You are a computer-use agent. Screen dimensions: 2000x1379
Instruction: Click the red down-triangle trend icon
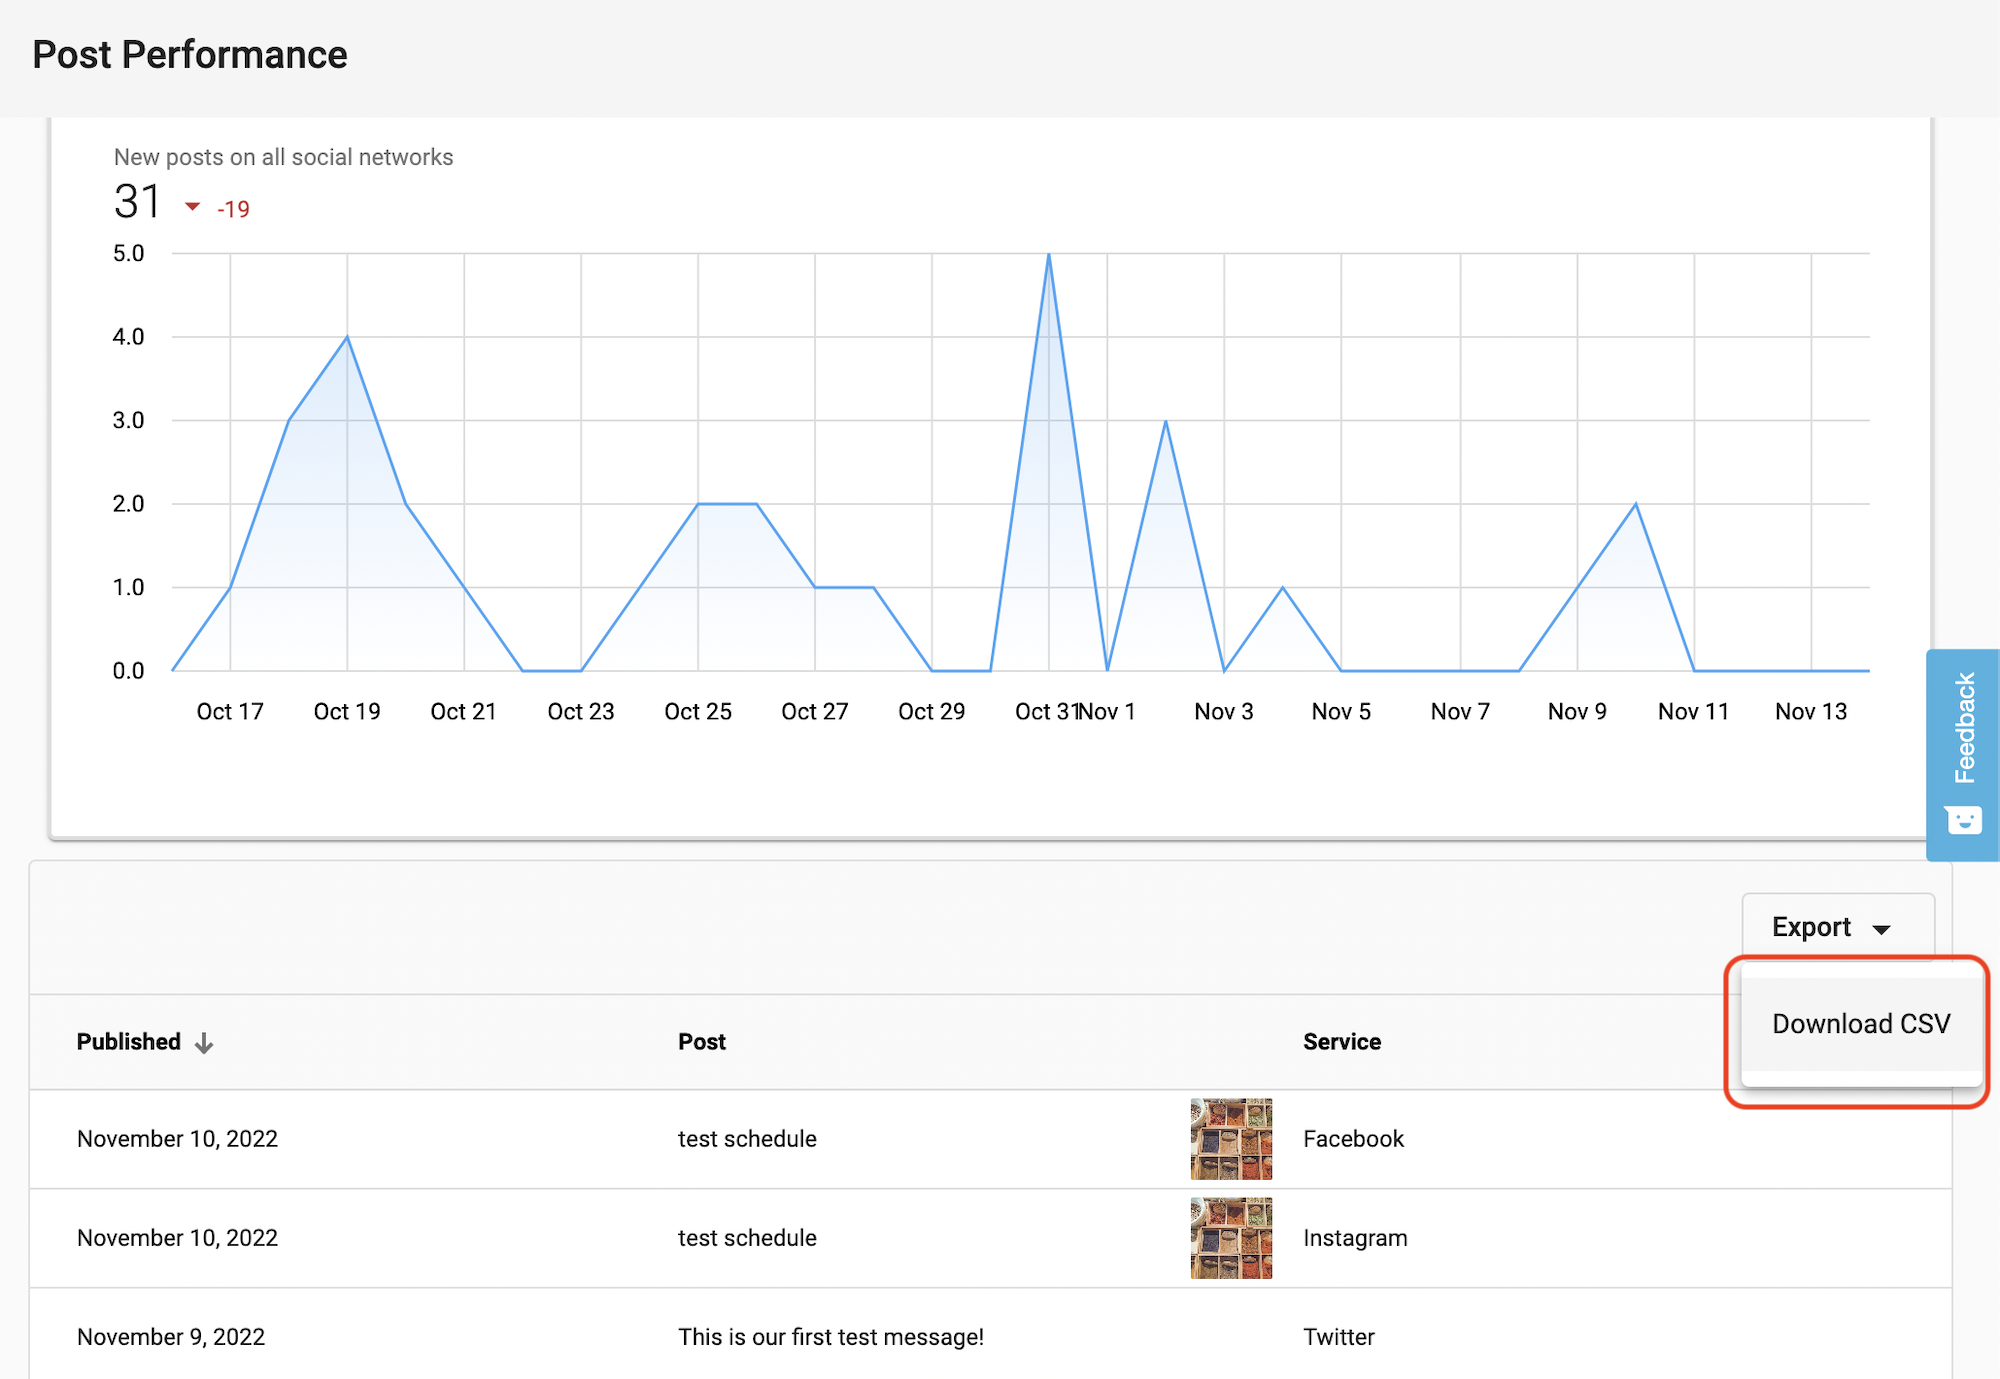pos(193,207)
